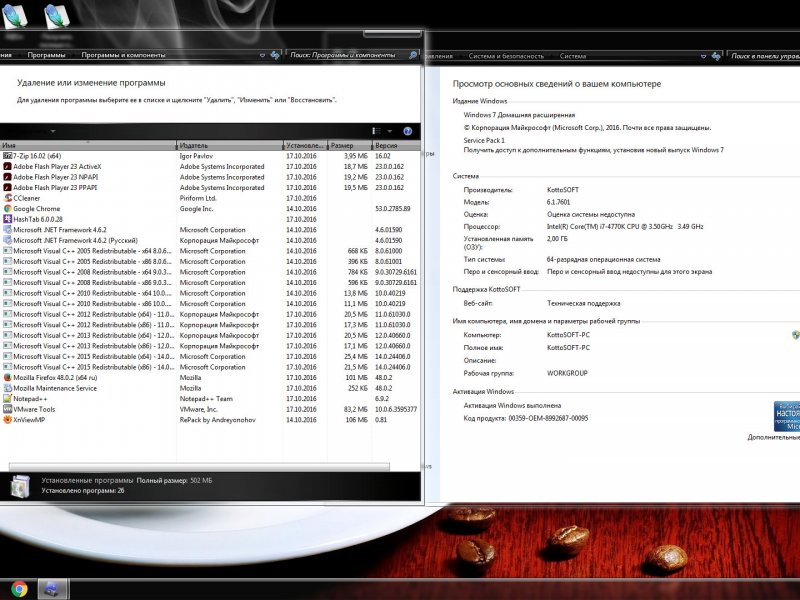Open the blue help icon in Programs toolbar
Screen dimensions: 800x600
coord(408,131)
